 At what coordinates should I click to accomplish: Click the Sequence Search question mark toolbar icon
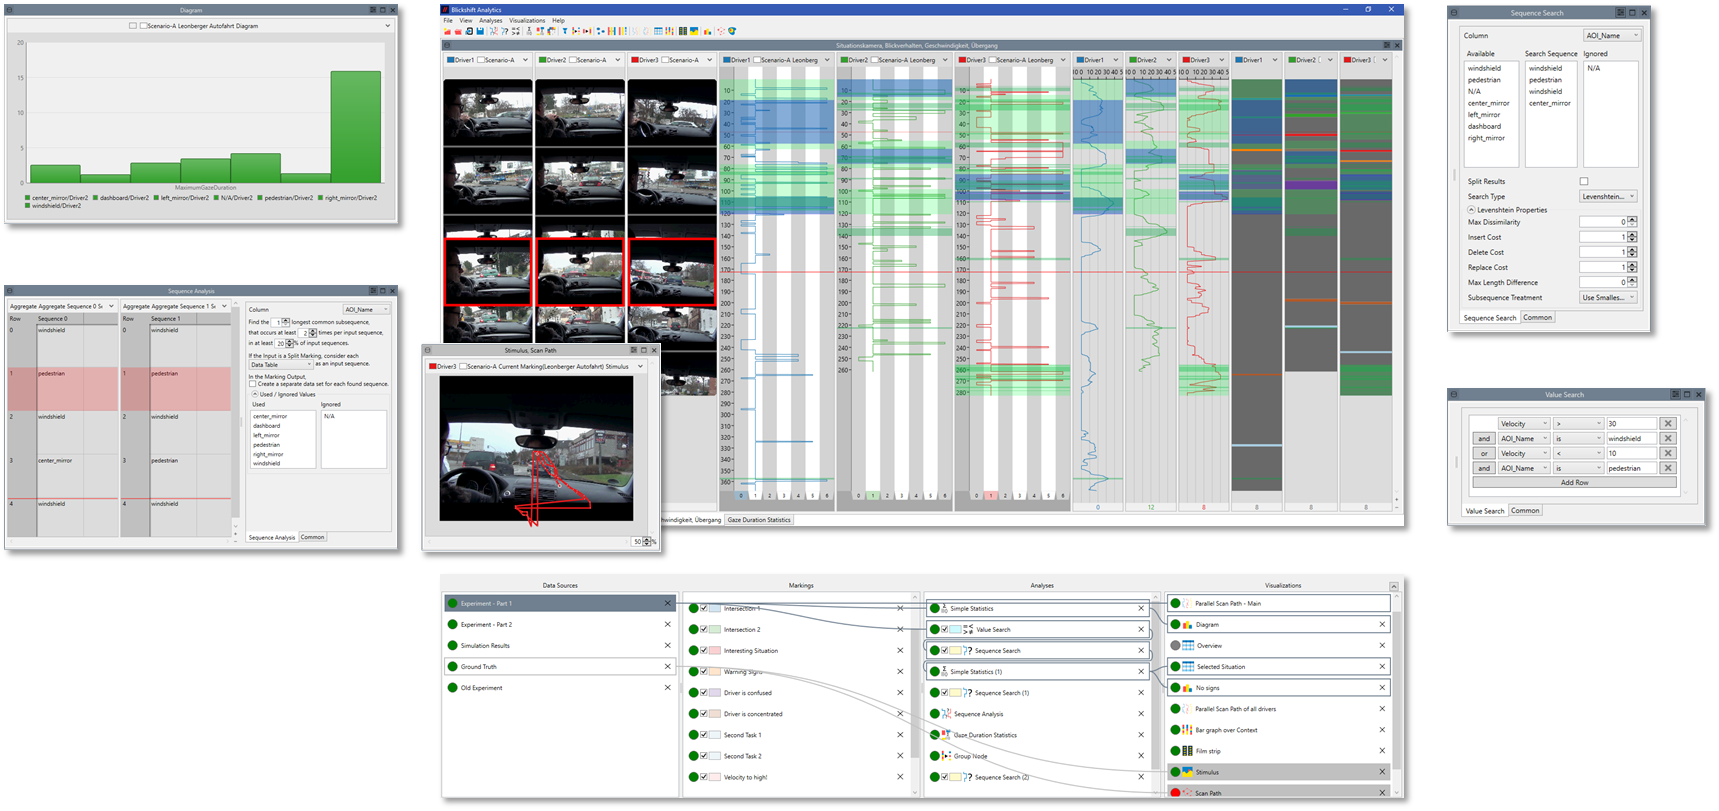[x=505, y=31]
